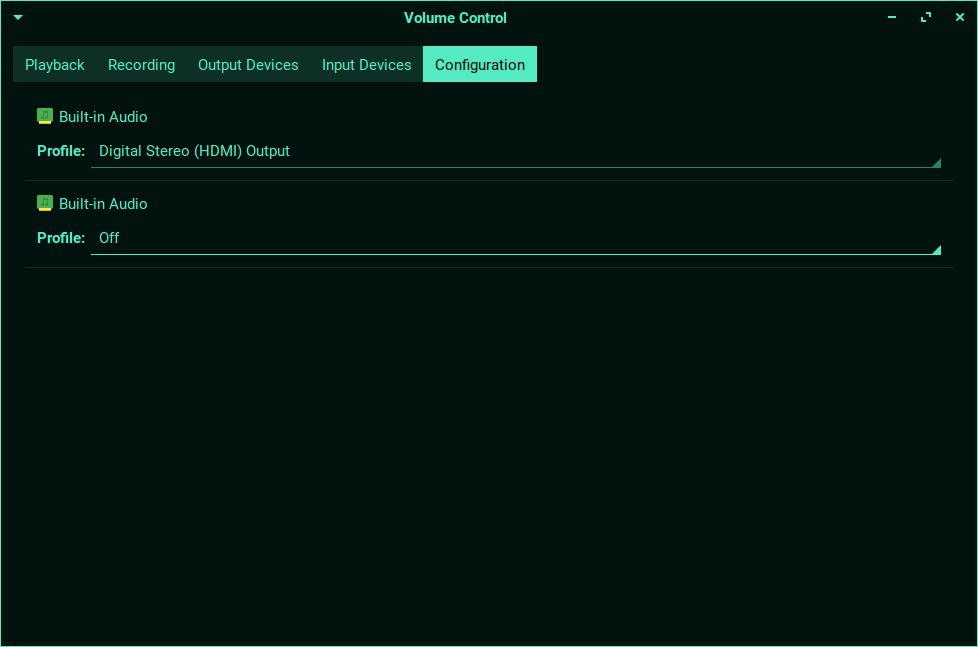
Task: Open the Recording tab
Action: 141,65
